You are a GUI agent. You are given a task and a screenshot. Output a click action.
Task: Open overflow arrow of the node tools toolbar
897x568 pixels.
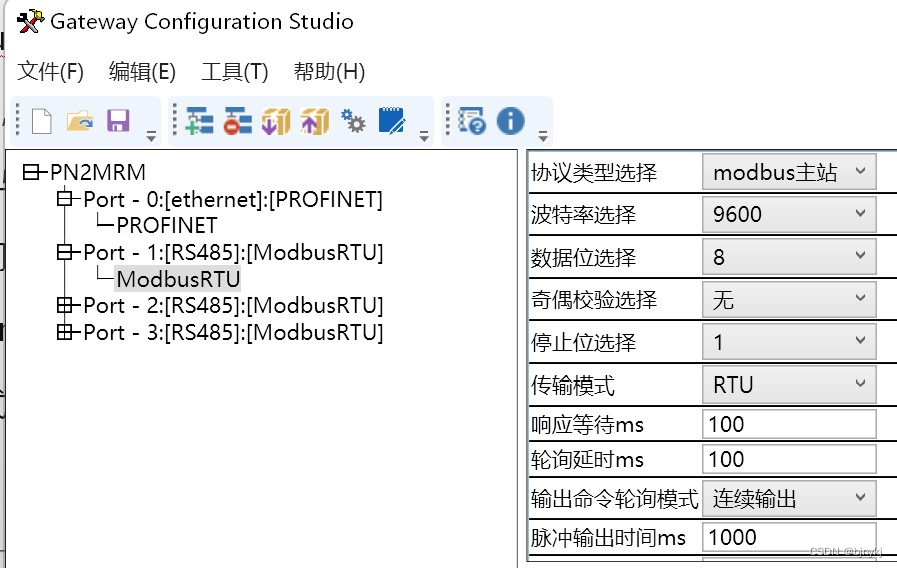(424, 136)
